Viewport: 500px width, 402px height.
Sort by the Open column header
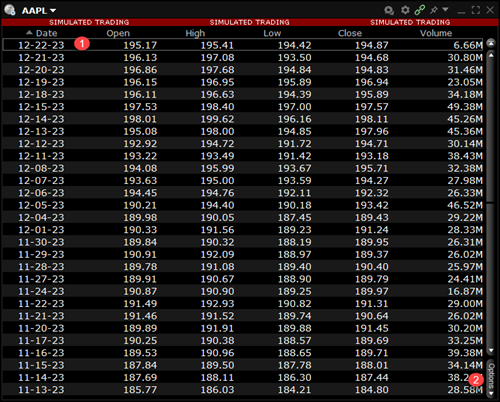point(118,33)
